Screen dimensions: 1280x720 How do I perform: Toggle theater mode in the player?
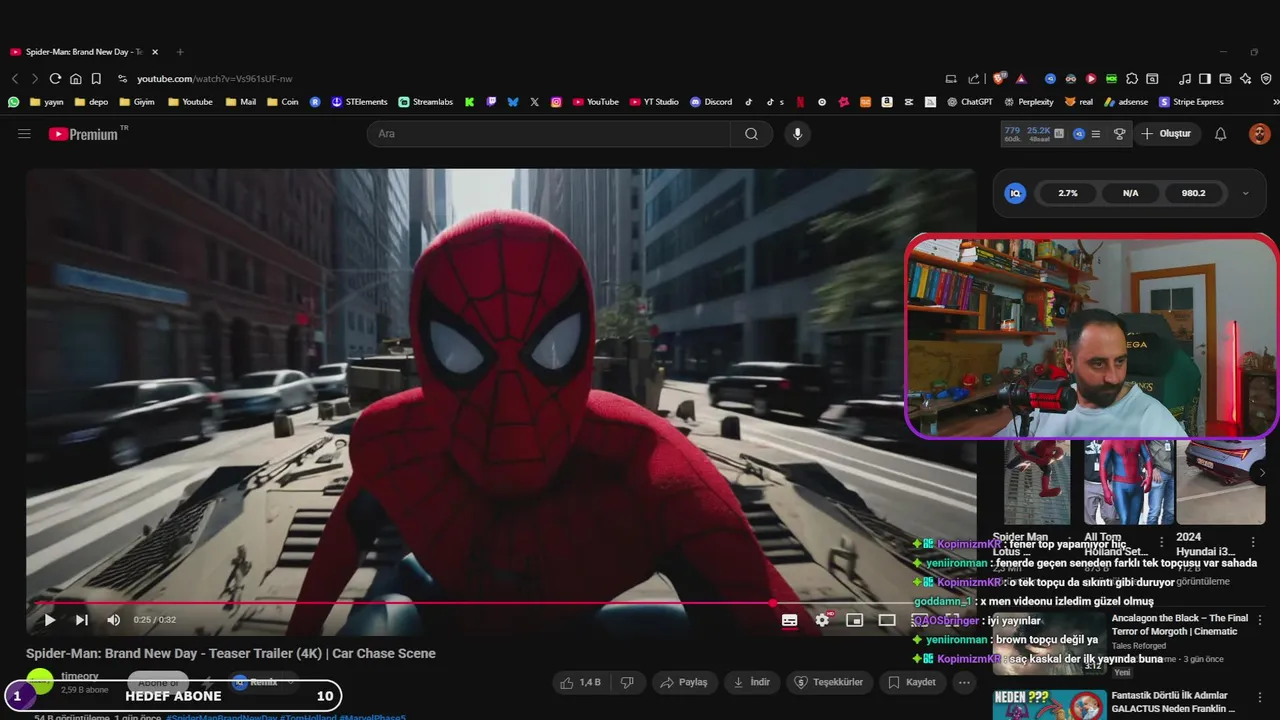887,620
